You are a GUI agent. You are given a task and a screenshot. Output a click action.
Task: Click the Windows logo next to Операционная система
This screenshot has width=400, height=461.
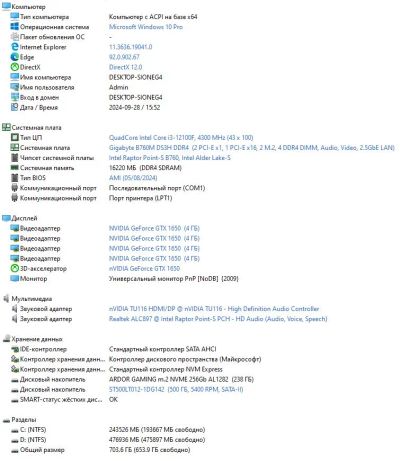14,27
